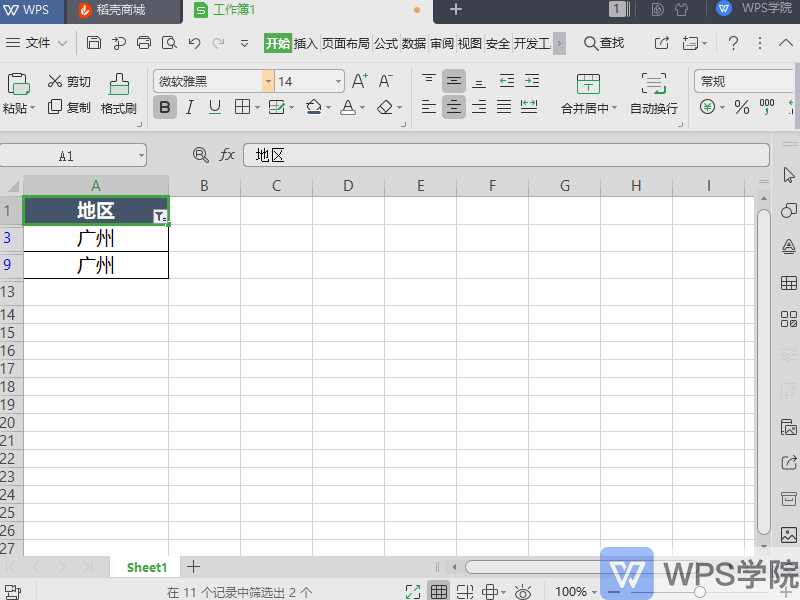The image size is (800, 600).
Task: Click the Auto Wrap (自动换行) icon
Action: (x=653, y=84)
